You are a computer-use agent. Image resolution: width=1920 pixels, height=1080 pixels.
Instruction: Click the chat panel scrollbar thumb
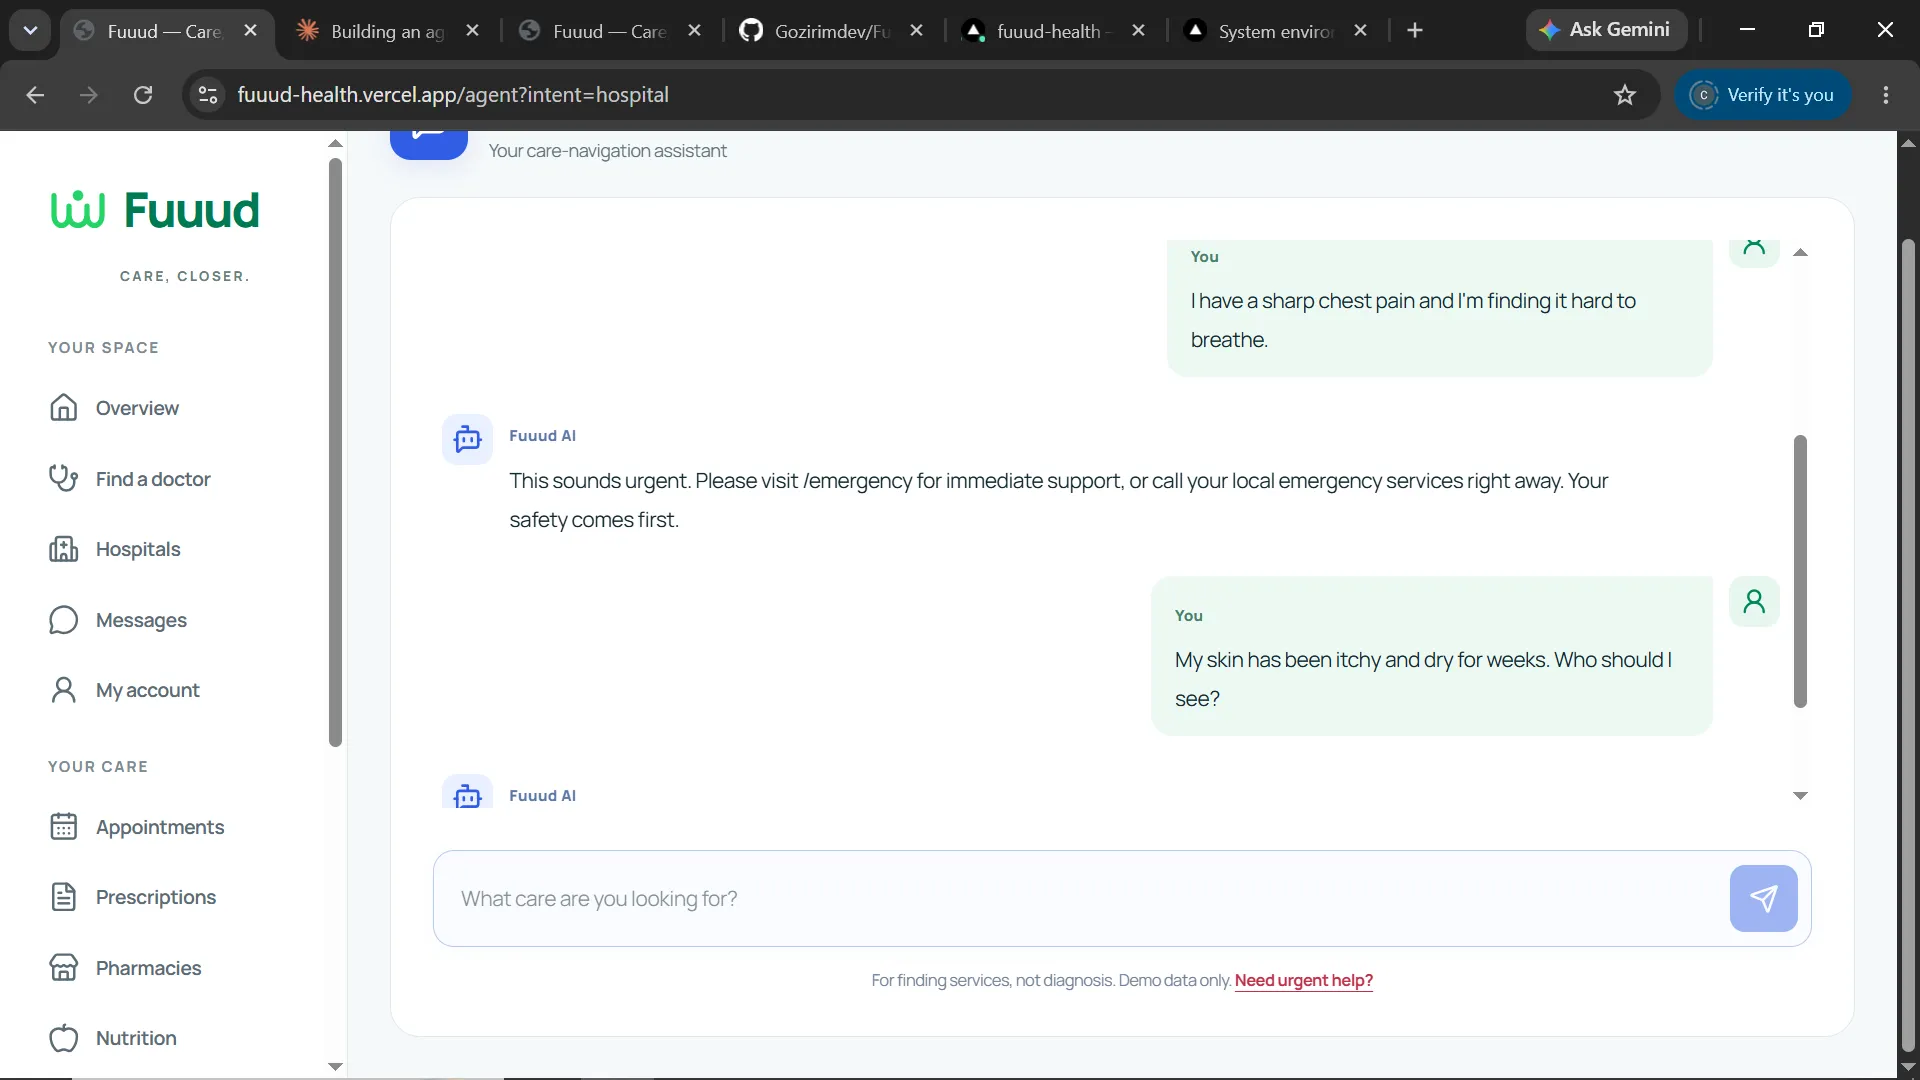tap(1800, 571)
